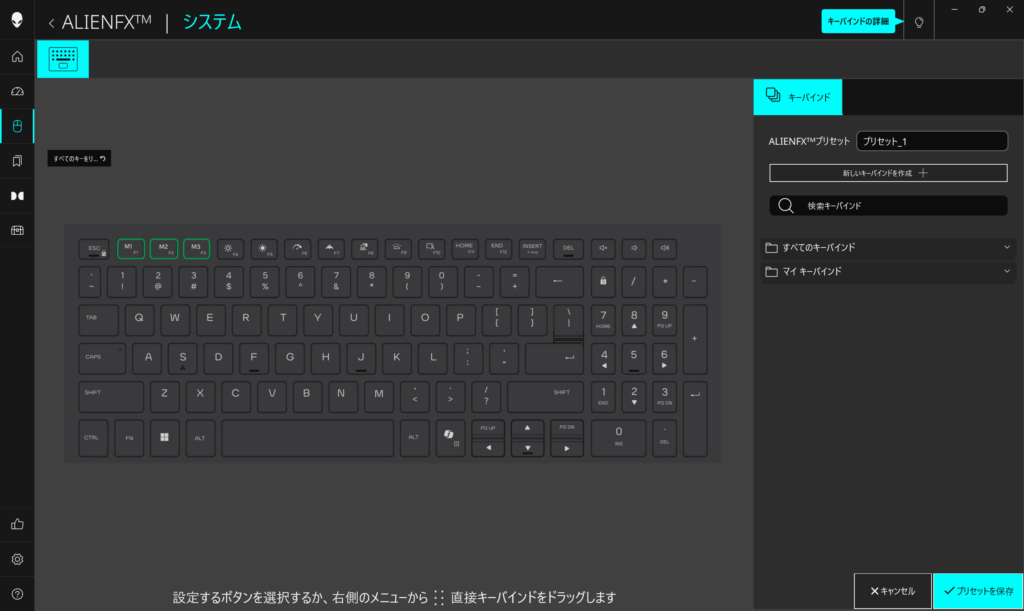Click the プリセット_1 preset name field
This screenshot has height=611, width=1024.
click(x=931, y=142)
